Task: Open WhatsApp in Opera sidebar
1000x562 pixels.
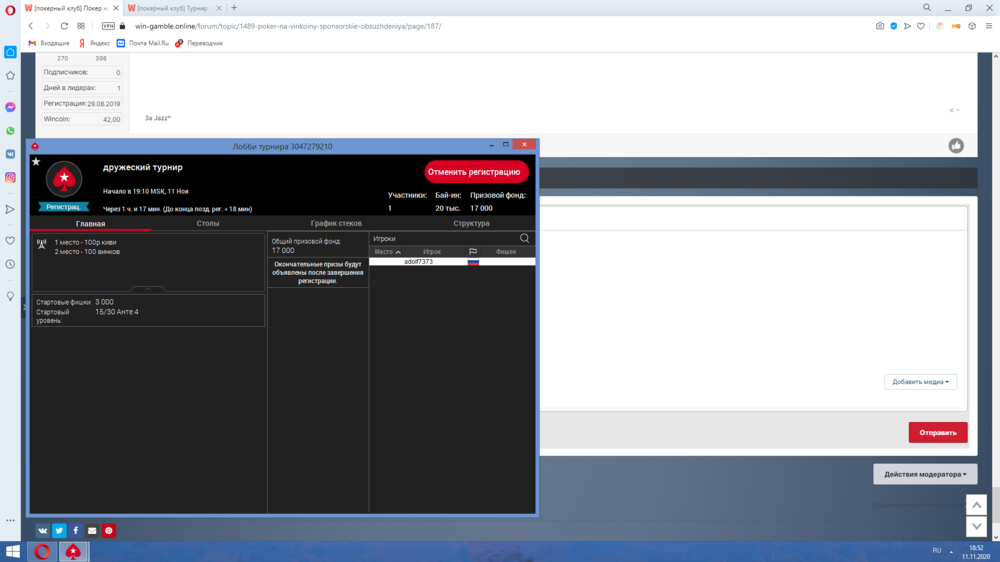Action: [x=10, y=131]
